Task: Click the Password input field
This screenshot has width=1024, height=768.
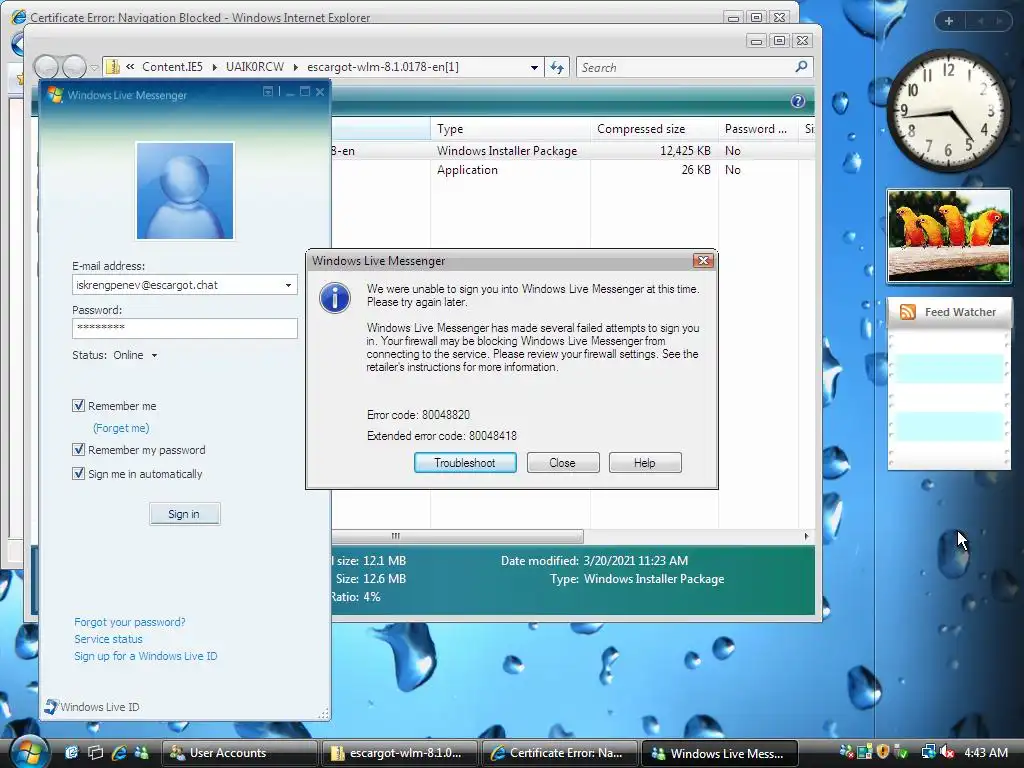Action: [x=185, y=328]
